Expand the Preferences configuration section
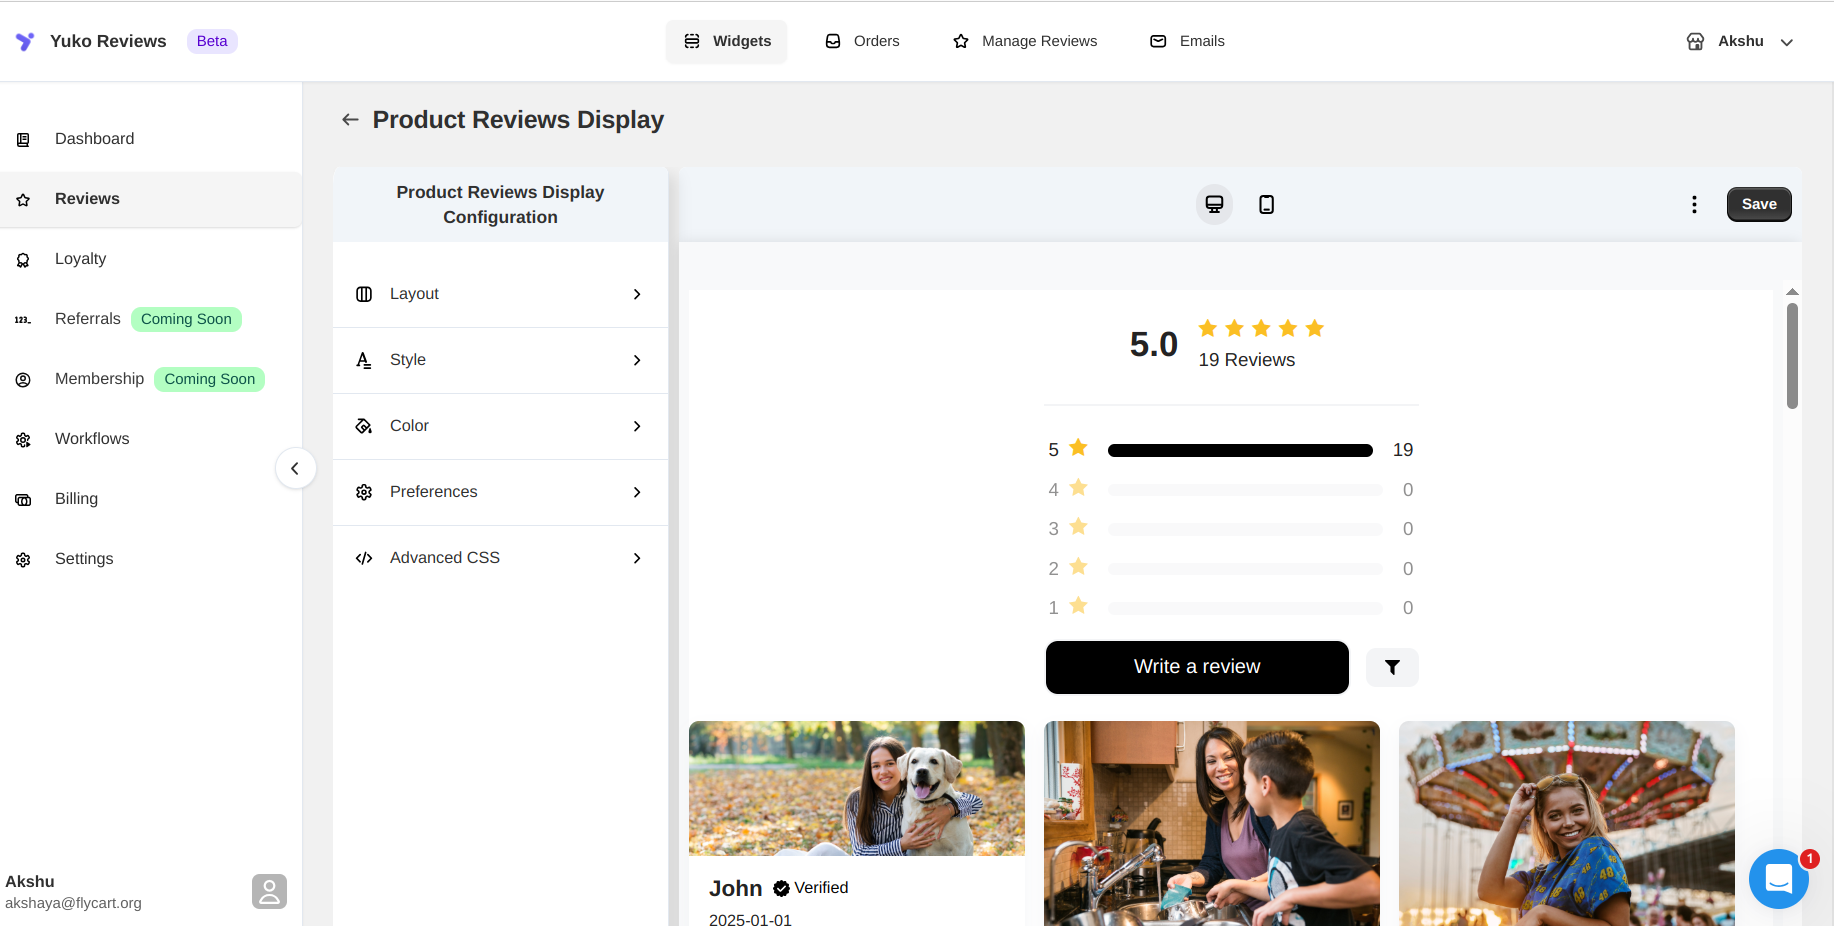This screenshot has width=1834, height=926. 500,492
